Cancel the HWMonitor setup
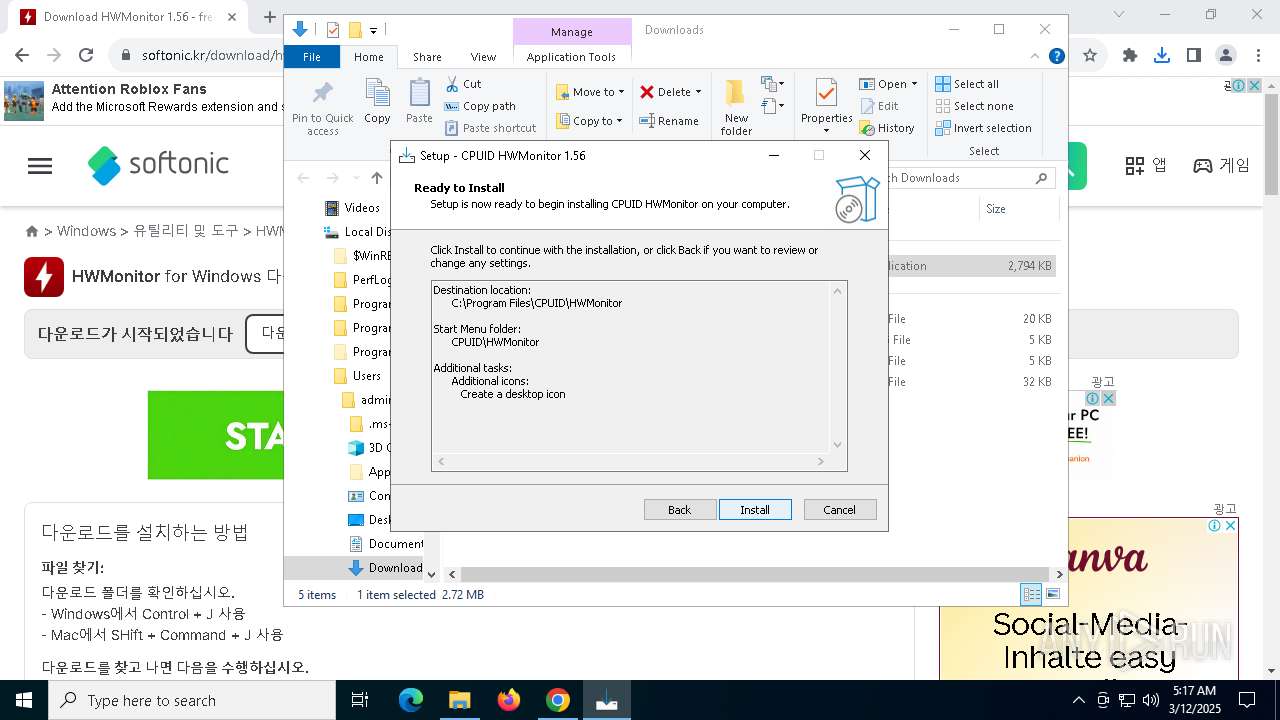 (x=840, y=510)
